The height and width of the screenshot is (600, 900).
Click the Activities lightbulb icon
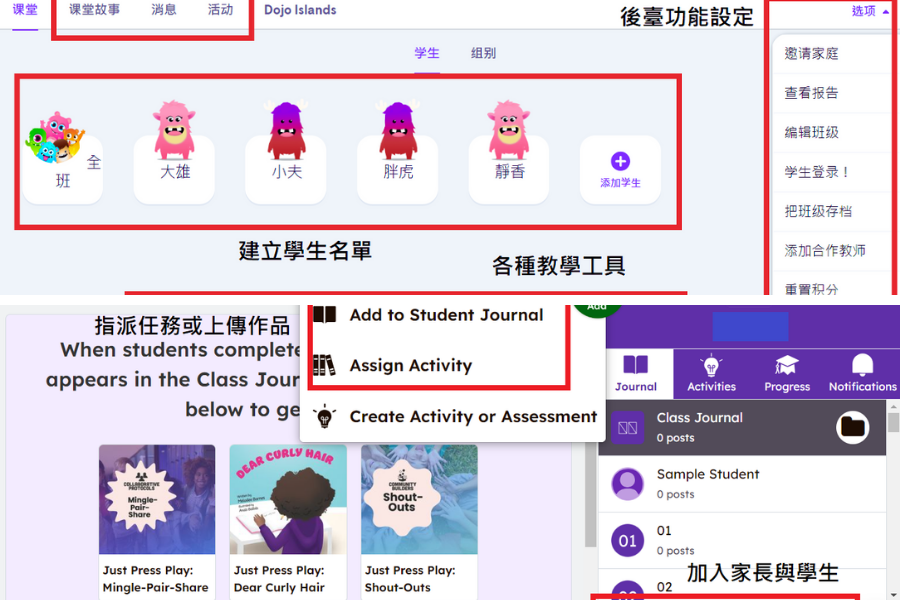(711, 365)
